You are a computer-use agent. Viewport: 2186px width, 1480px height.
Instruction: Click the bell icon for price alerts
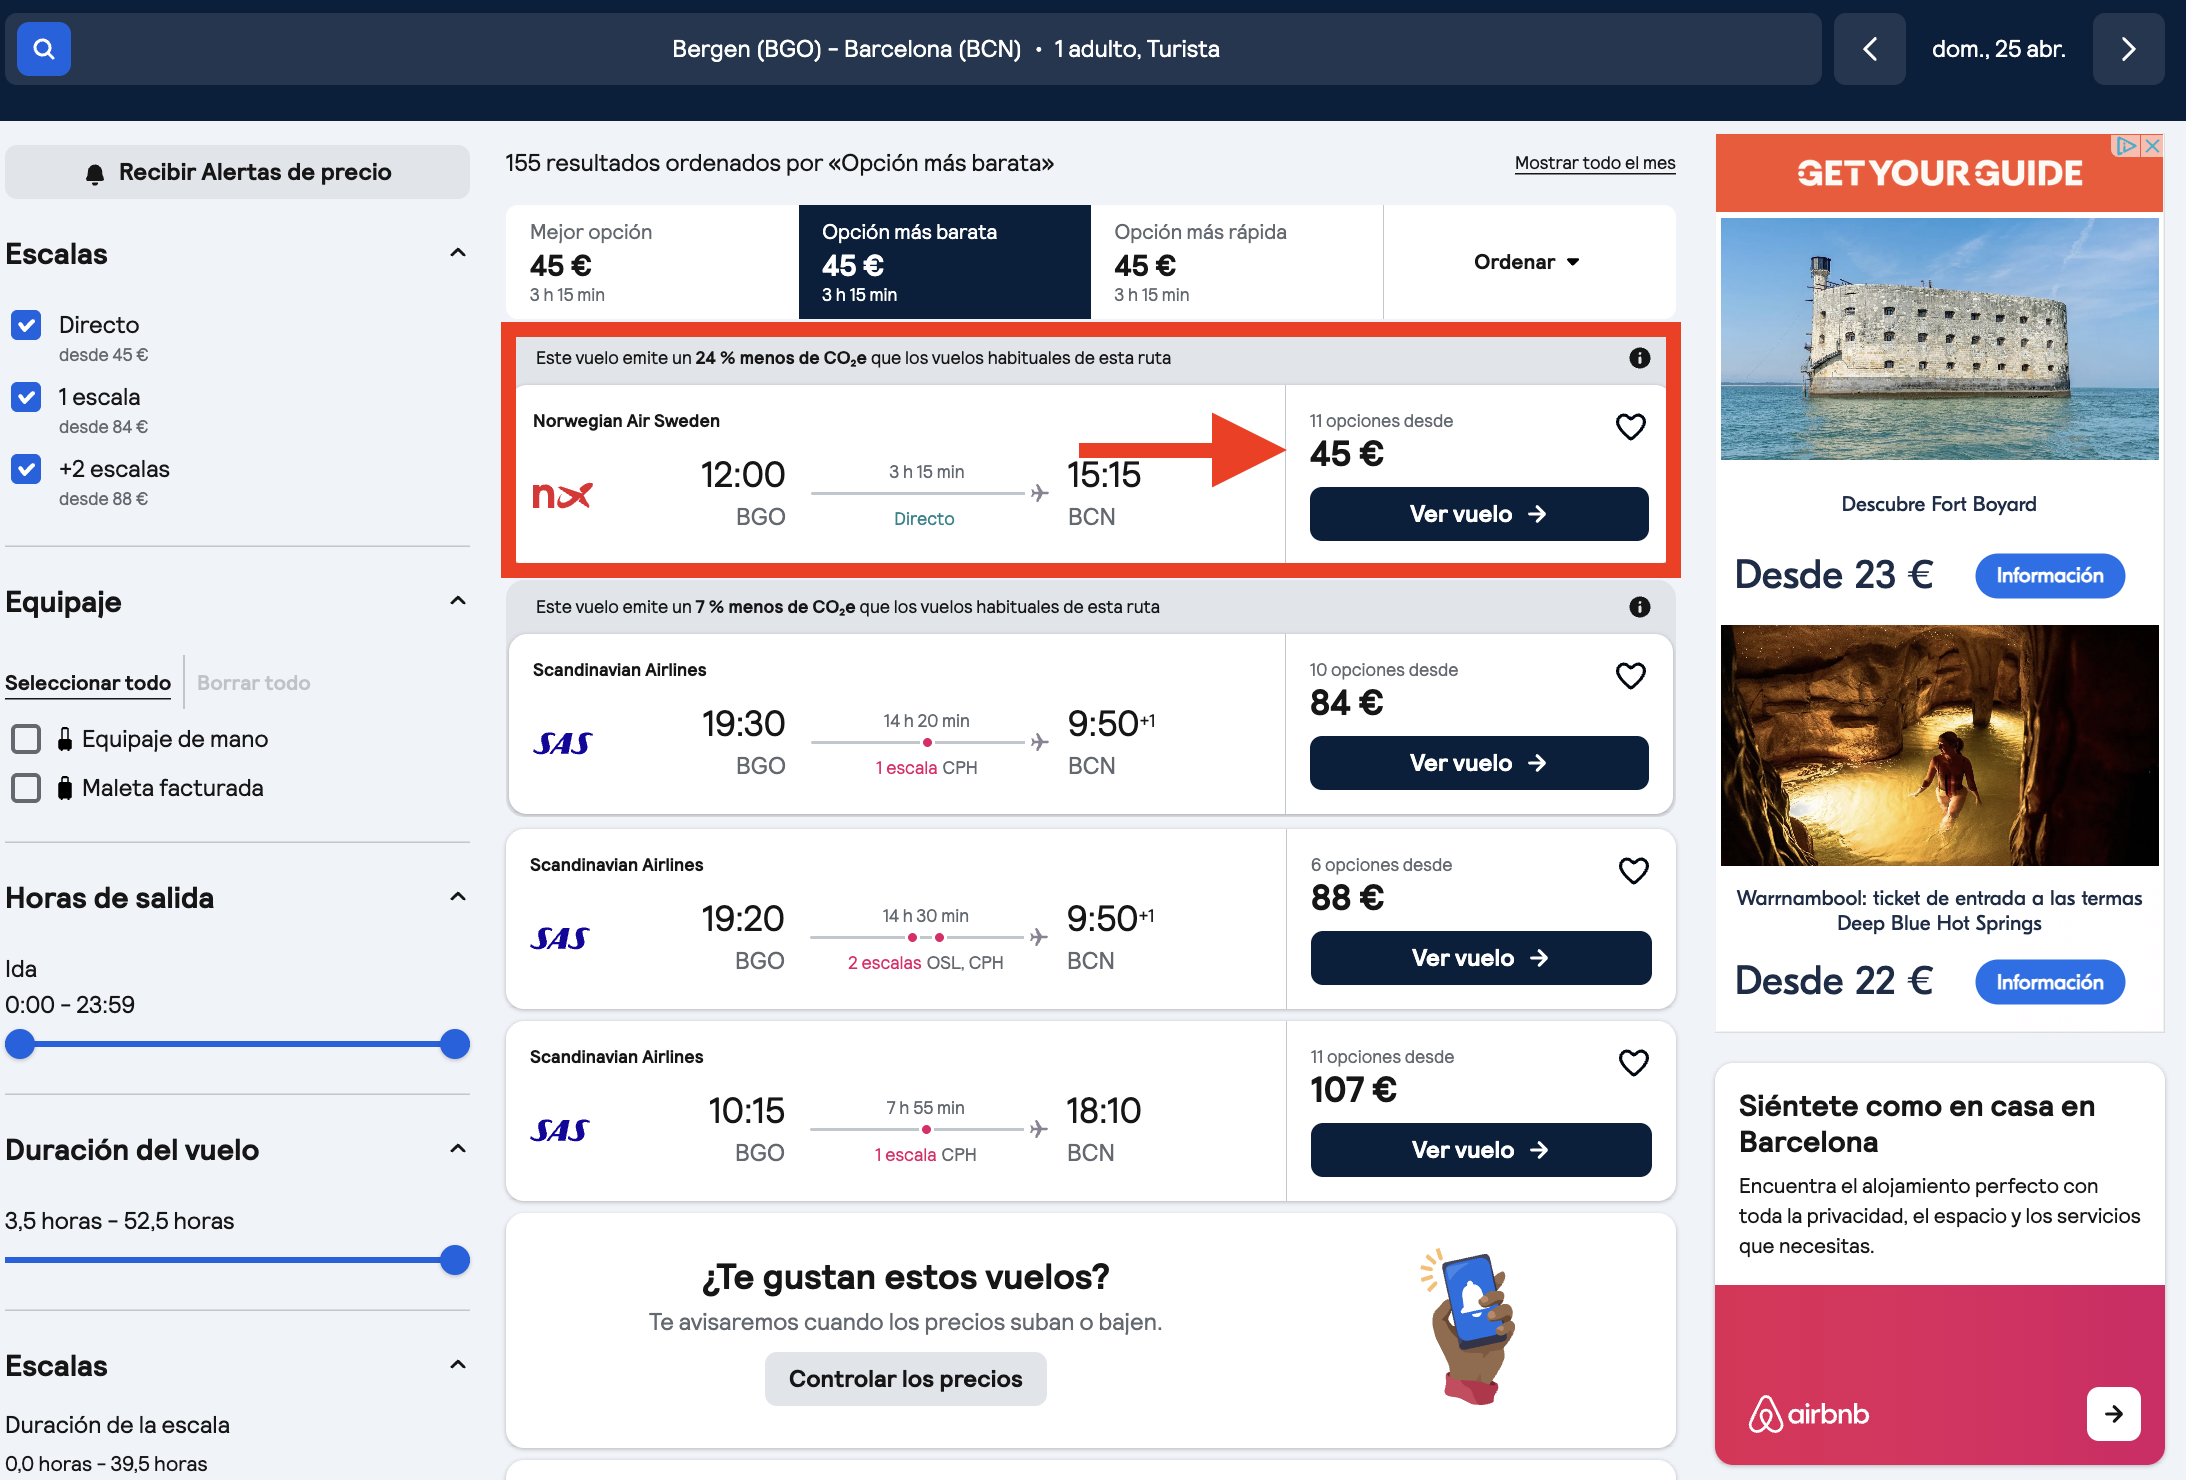tap(95, 173)
